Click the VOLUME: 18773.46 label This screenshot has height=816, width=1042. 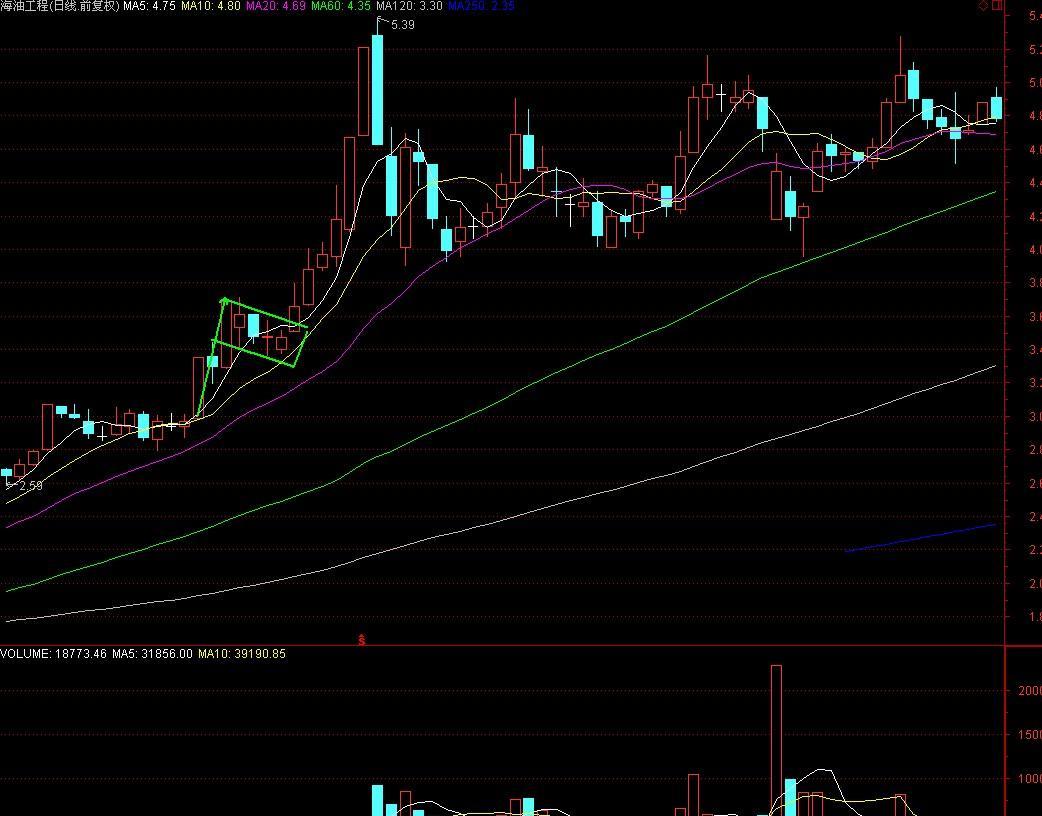click(53, 654)
